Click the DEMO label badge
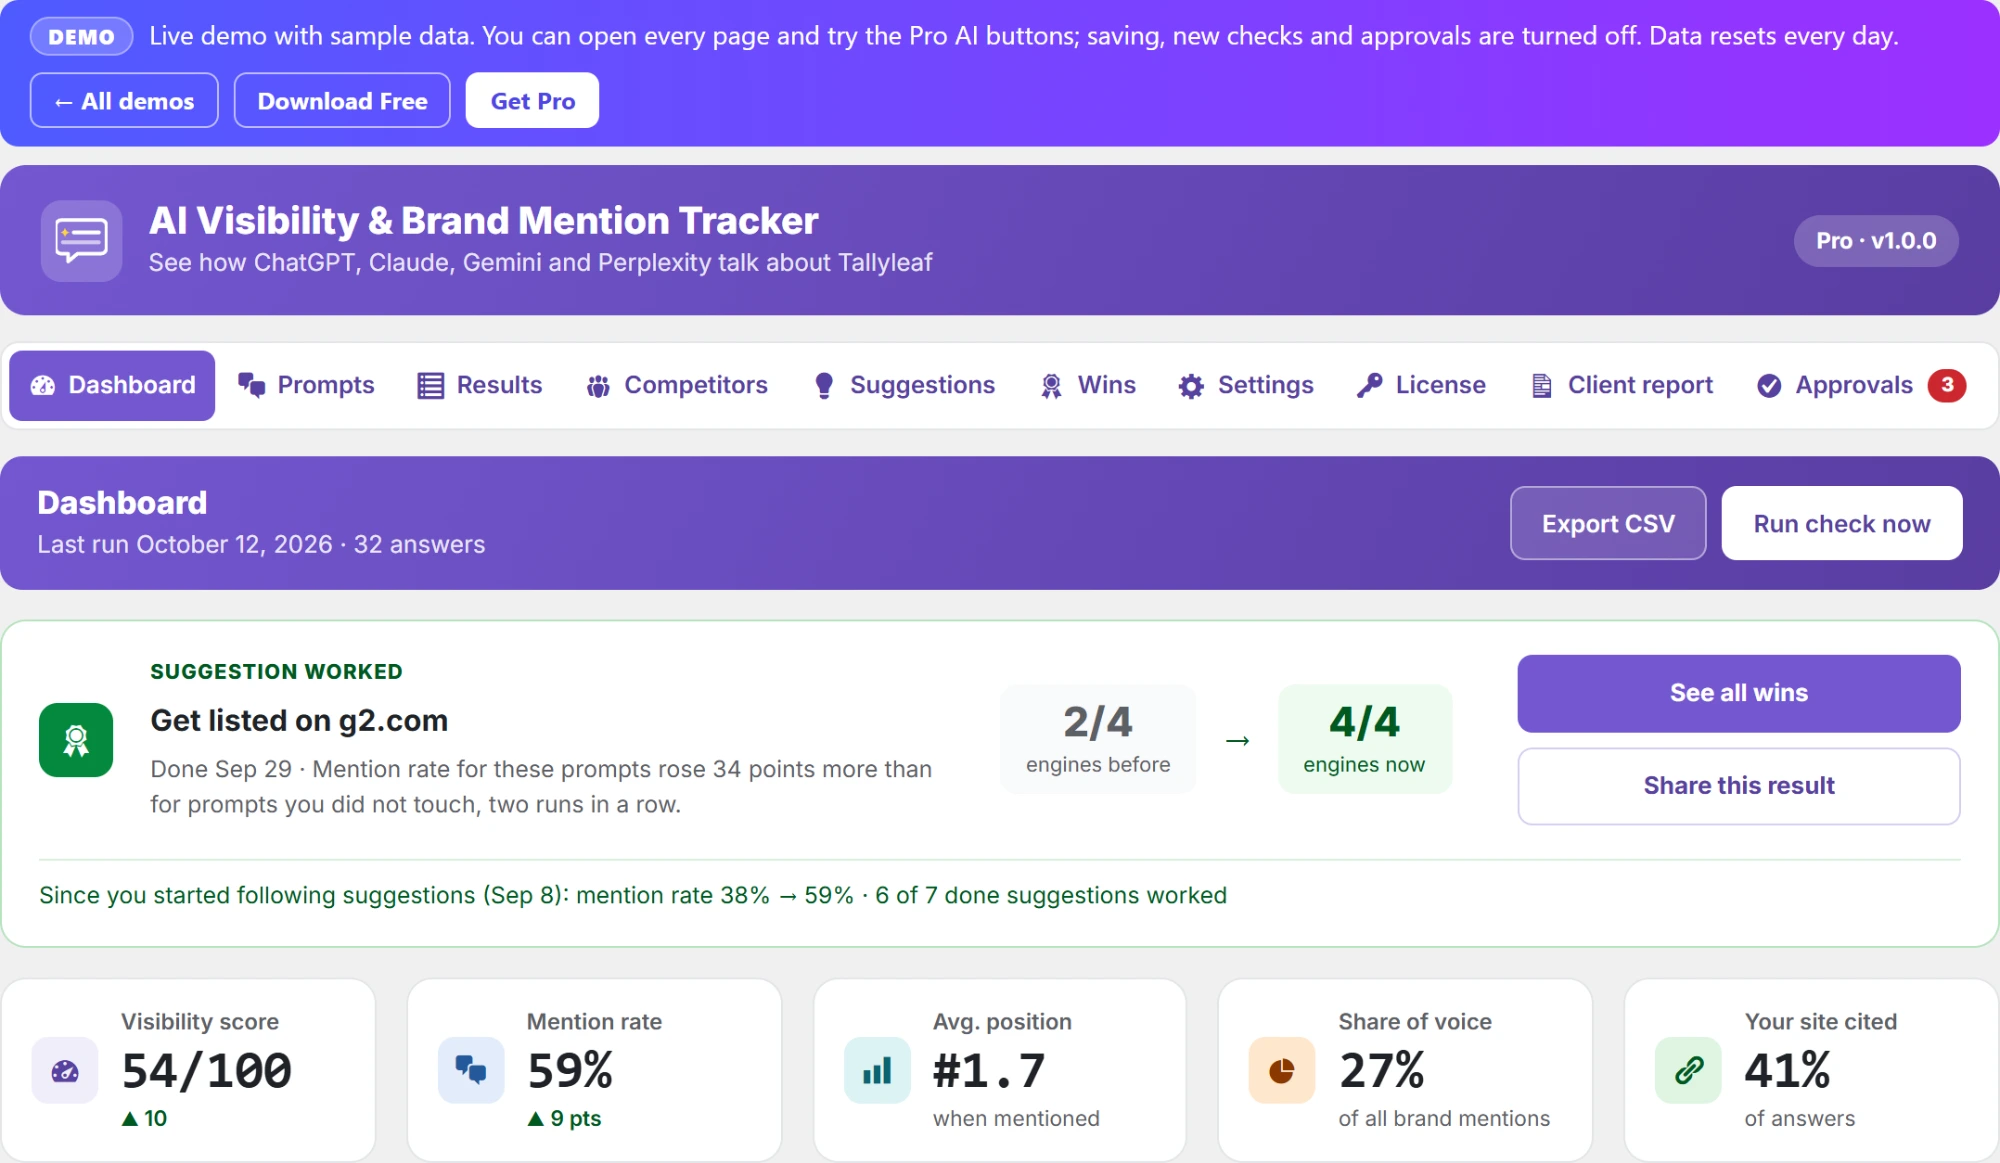 (82, 37)
